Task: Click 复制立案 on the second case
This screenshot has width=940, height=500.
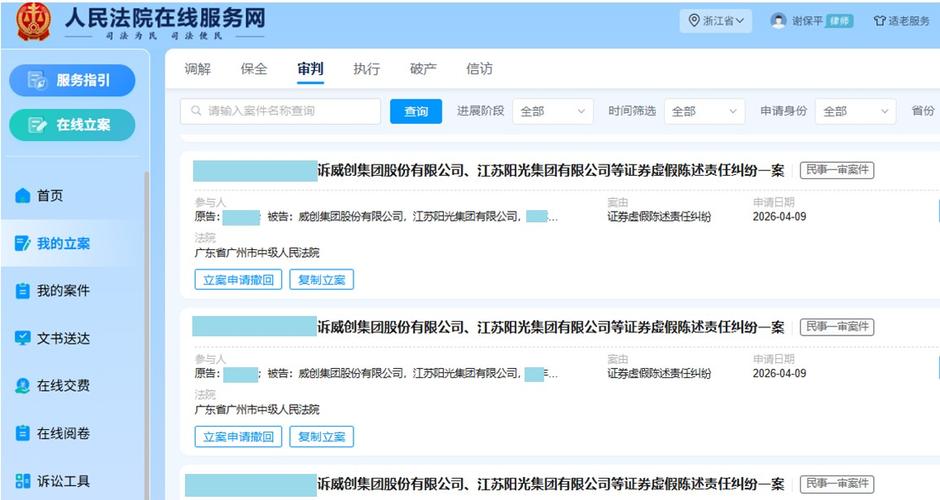Action: (322, 437)
